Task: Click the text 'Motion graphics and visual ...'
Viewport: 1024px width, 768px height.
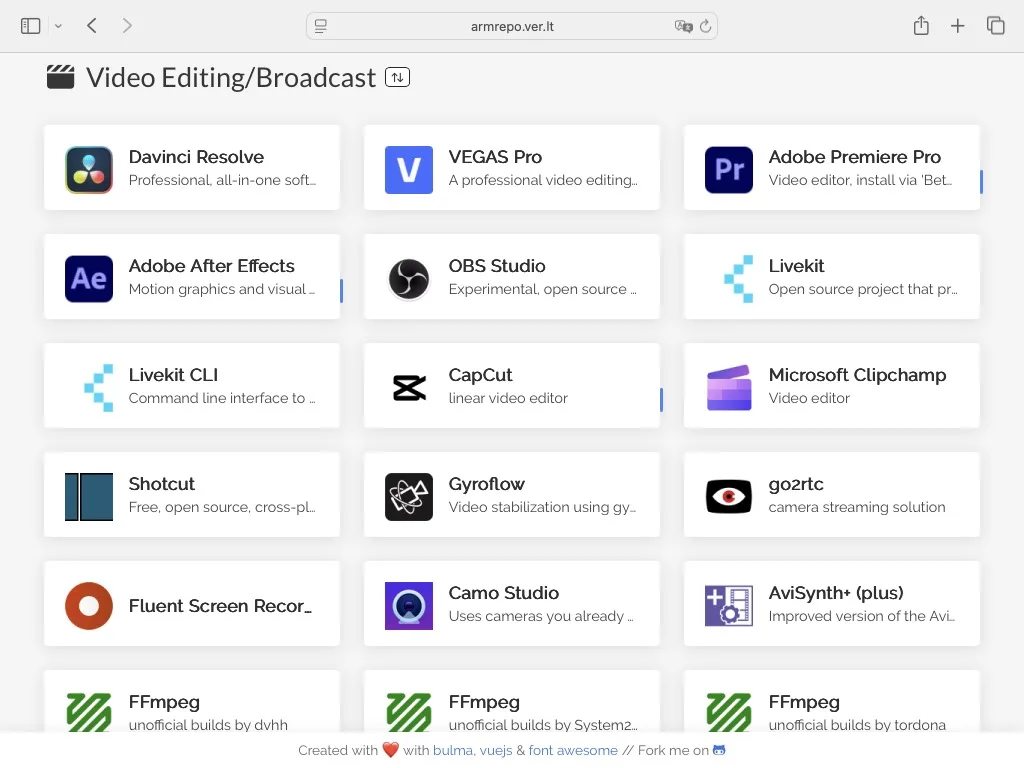Action: point(222,289)
